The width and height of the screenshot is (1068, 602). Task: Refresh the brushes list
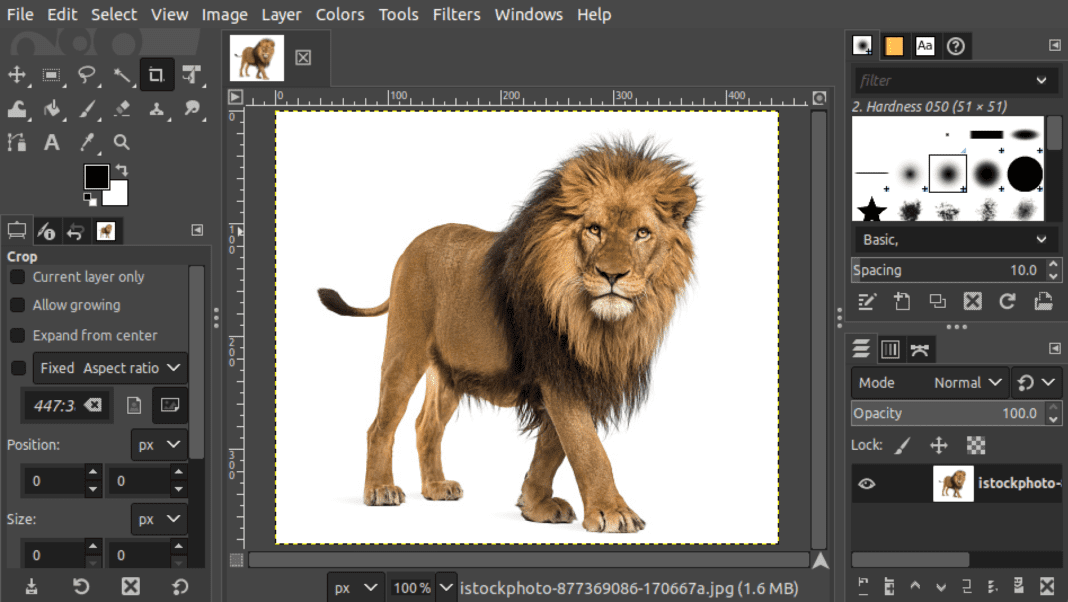(1007, 301)
